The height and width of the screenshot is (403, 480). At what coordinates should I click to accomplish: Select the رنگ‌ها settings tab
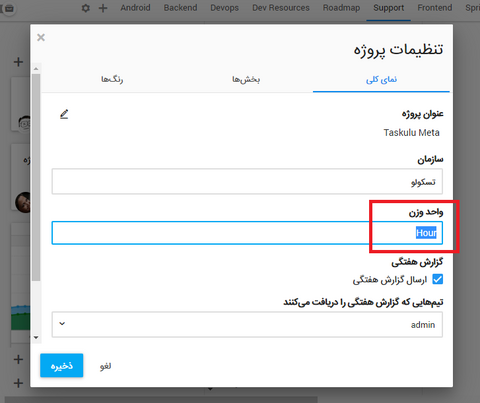tap(112, 79)
